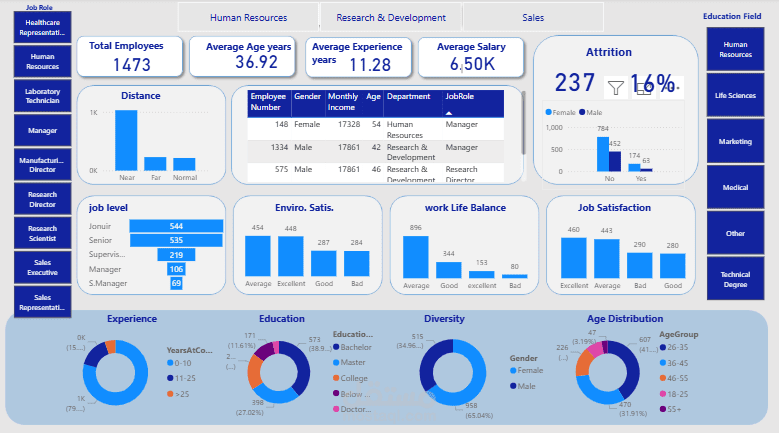Click the filter funnel icon in Attrition card
The image size is (779, 433).
click(x=616, y=88)
